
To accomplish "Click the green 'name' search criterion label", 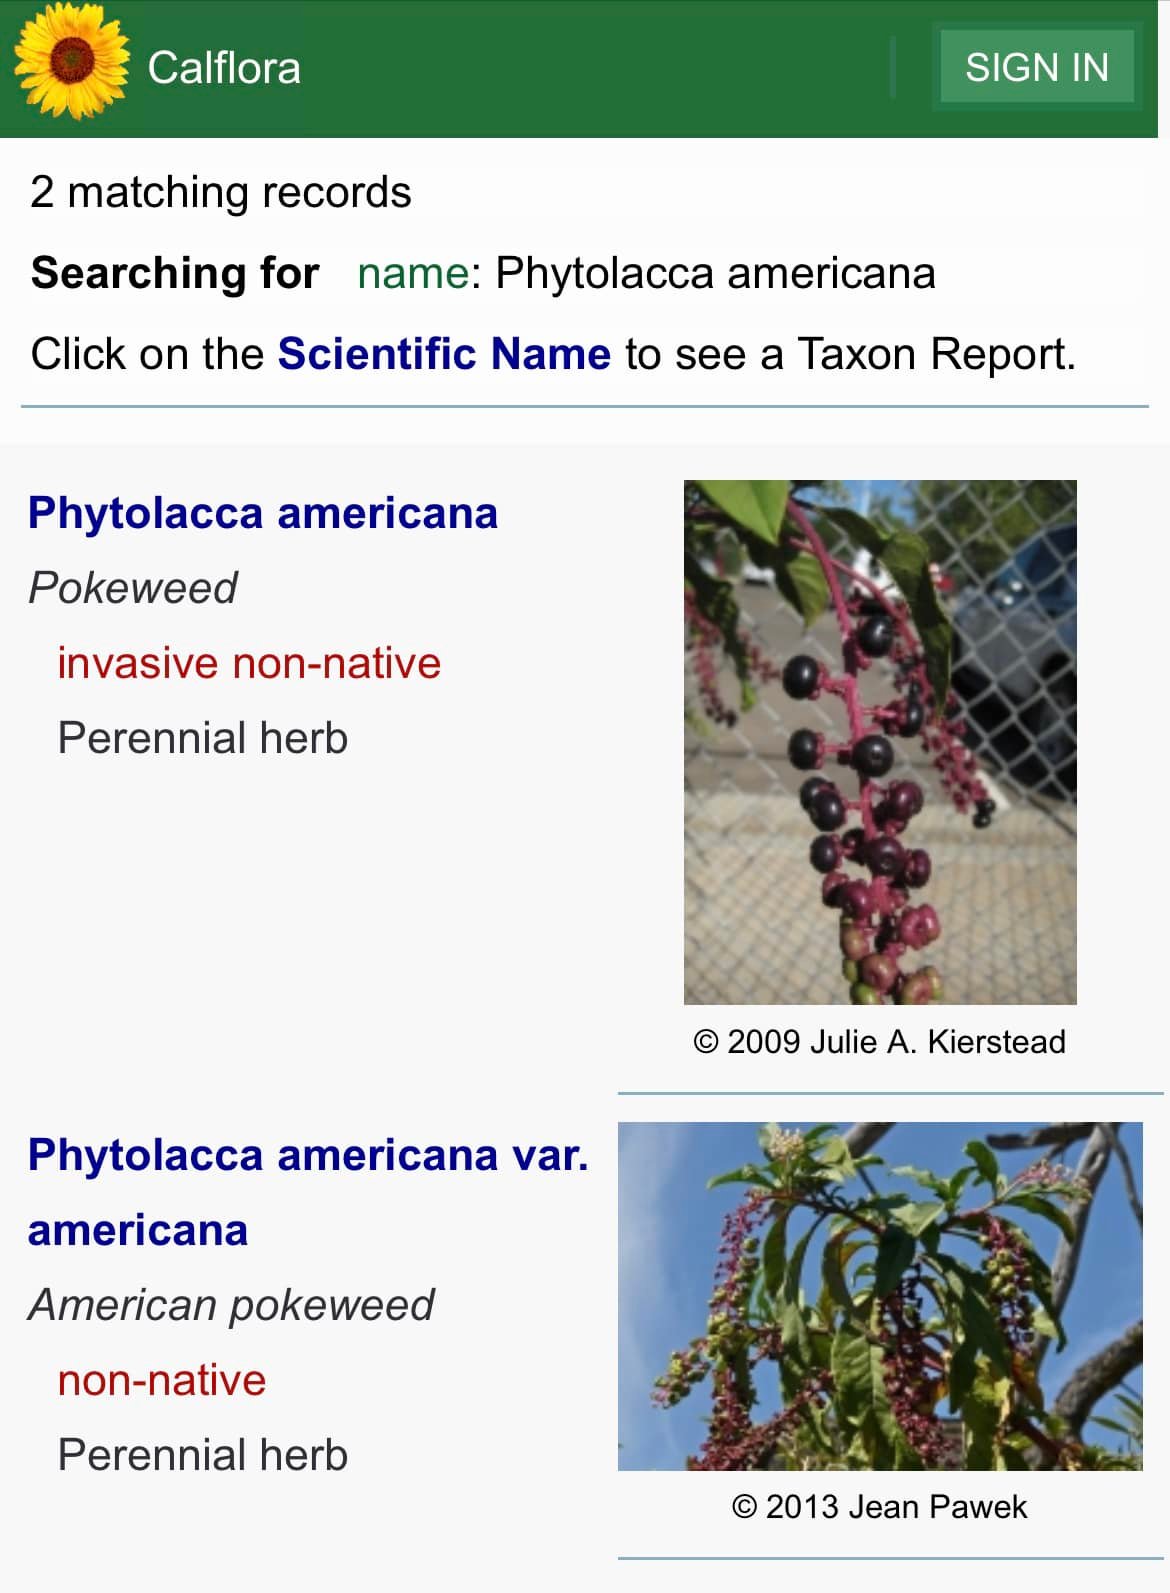I will 413,273.
